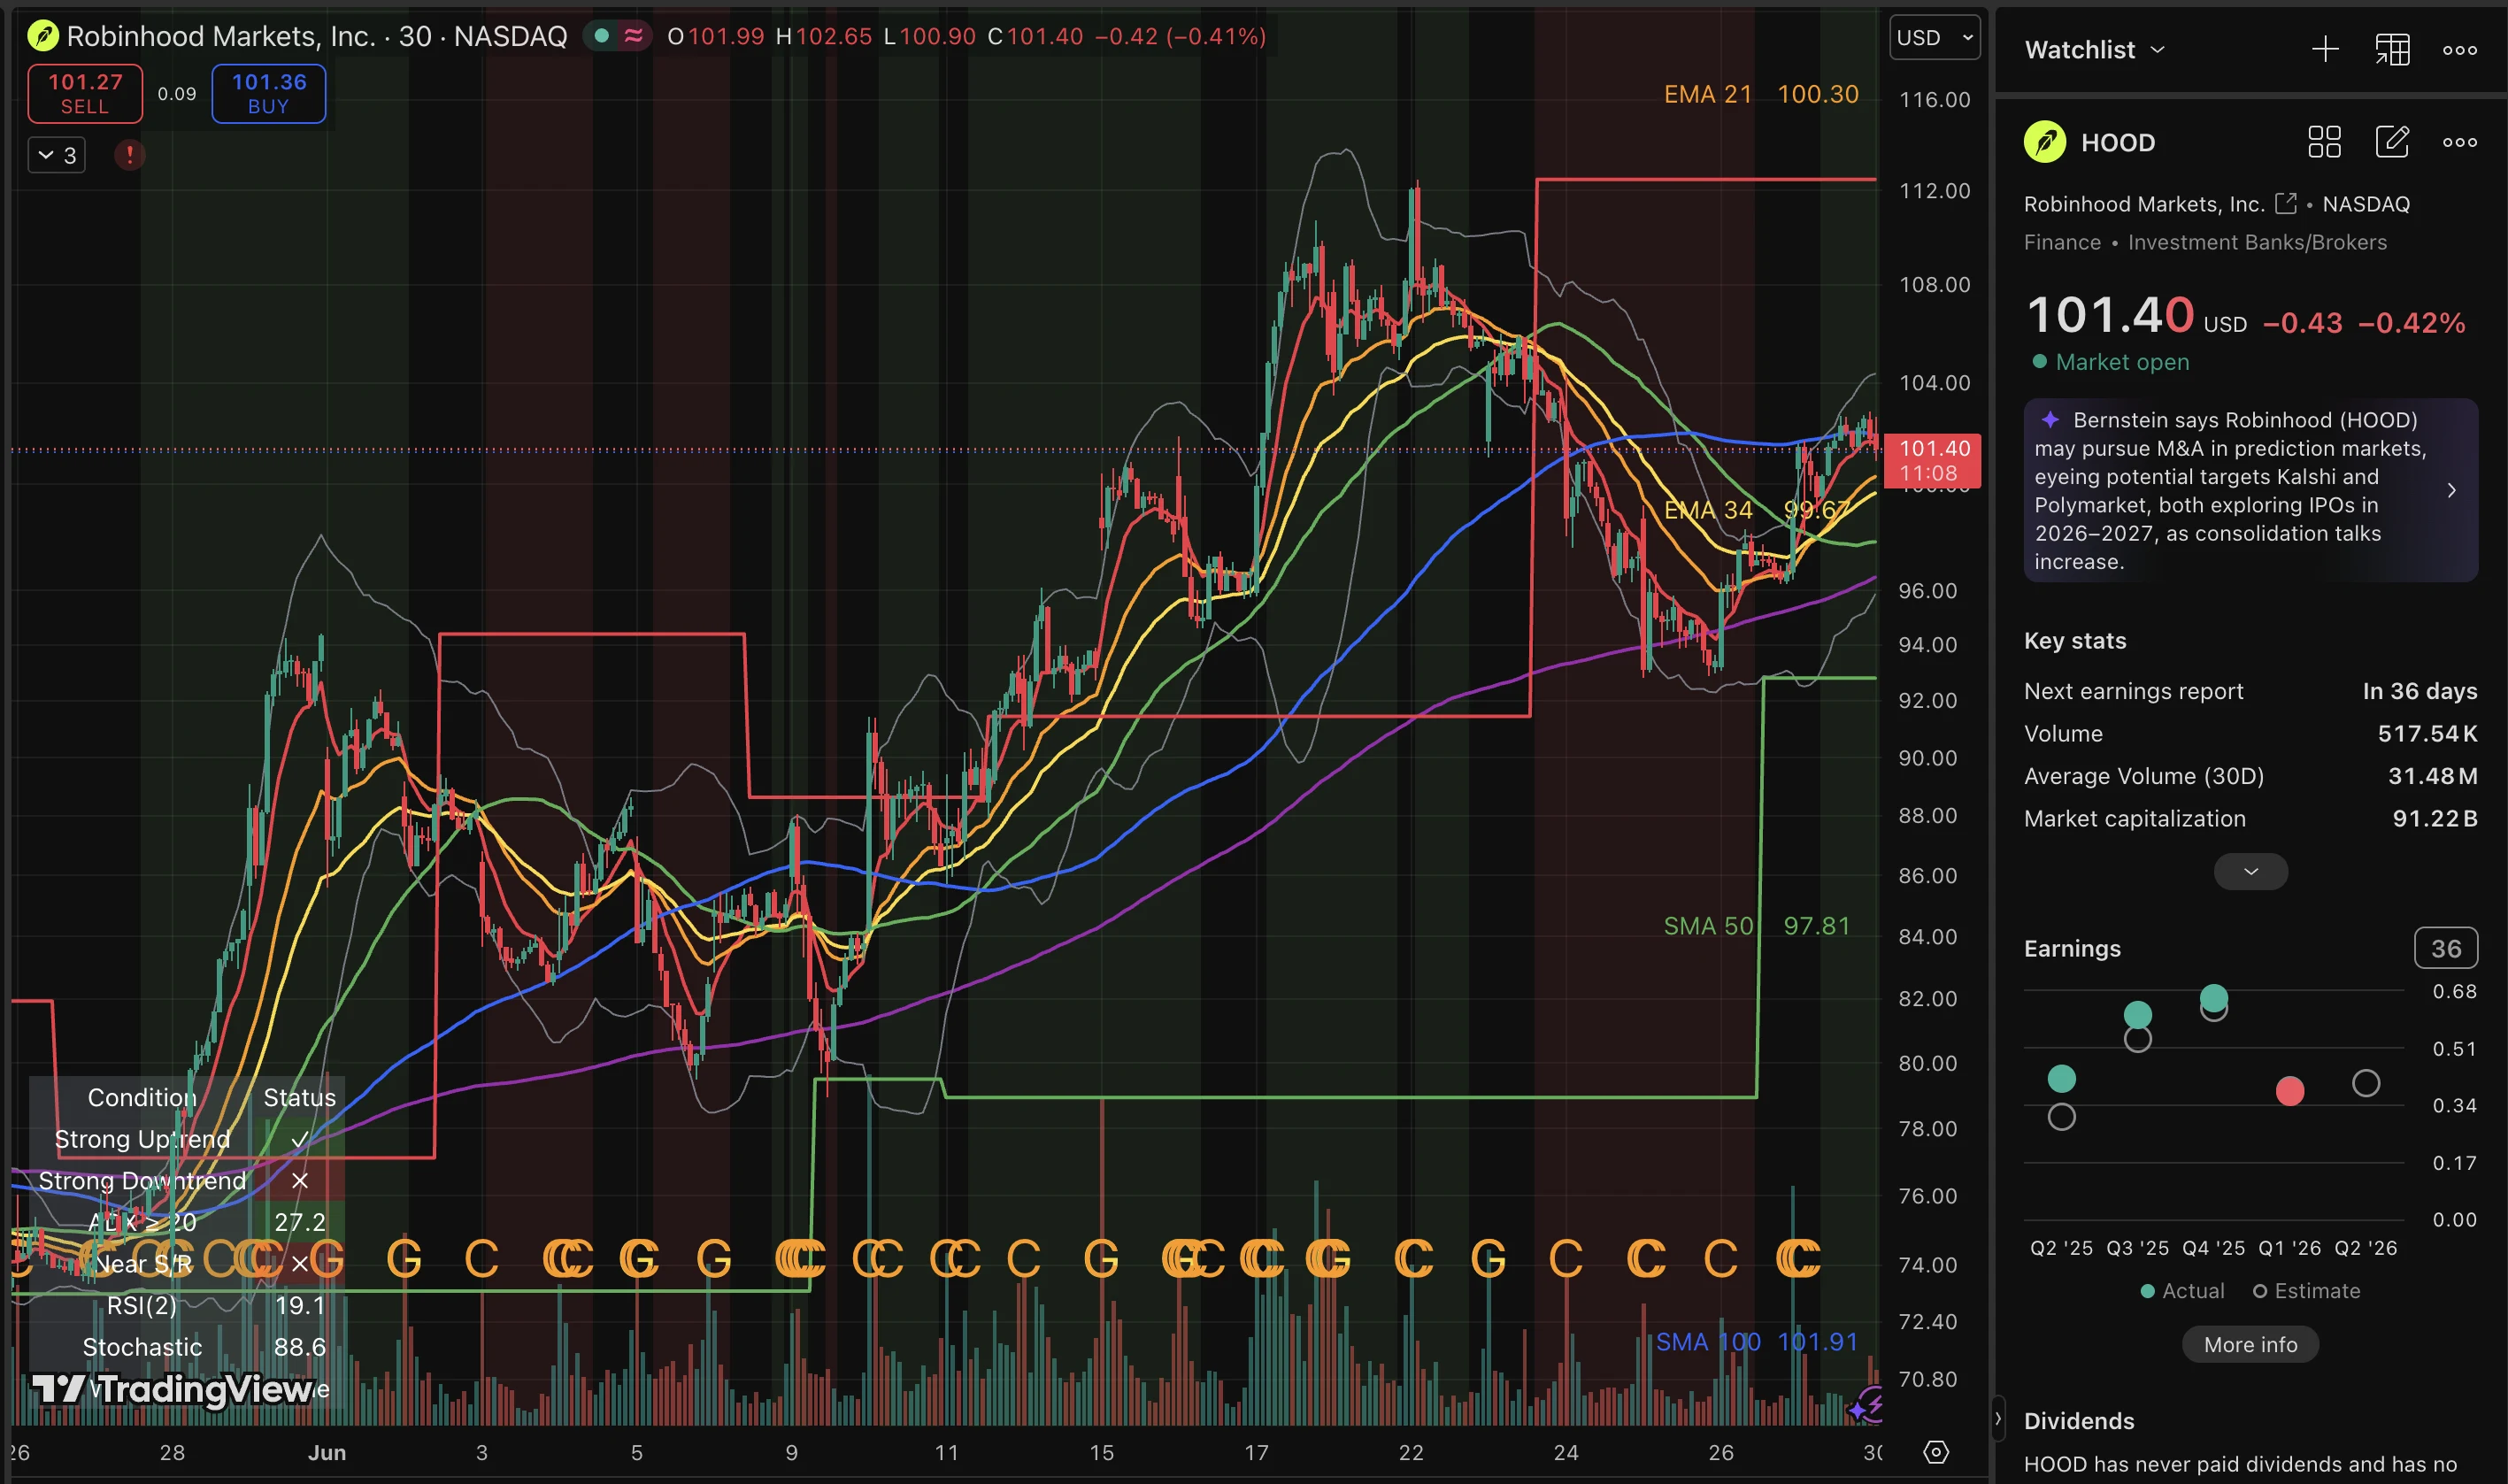Image resolution: width=2508 pixels, height=1484 pixels.
Task: Click the Jun date label on the time axis
Action: coord(327,1453)
